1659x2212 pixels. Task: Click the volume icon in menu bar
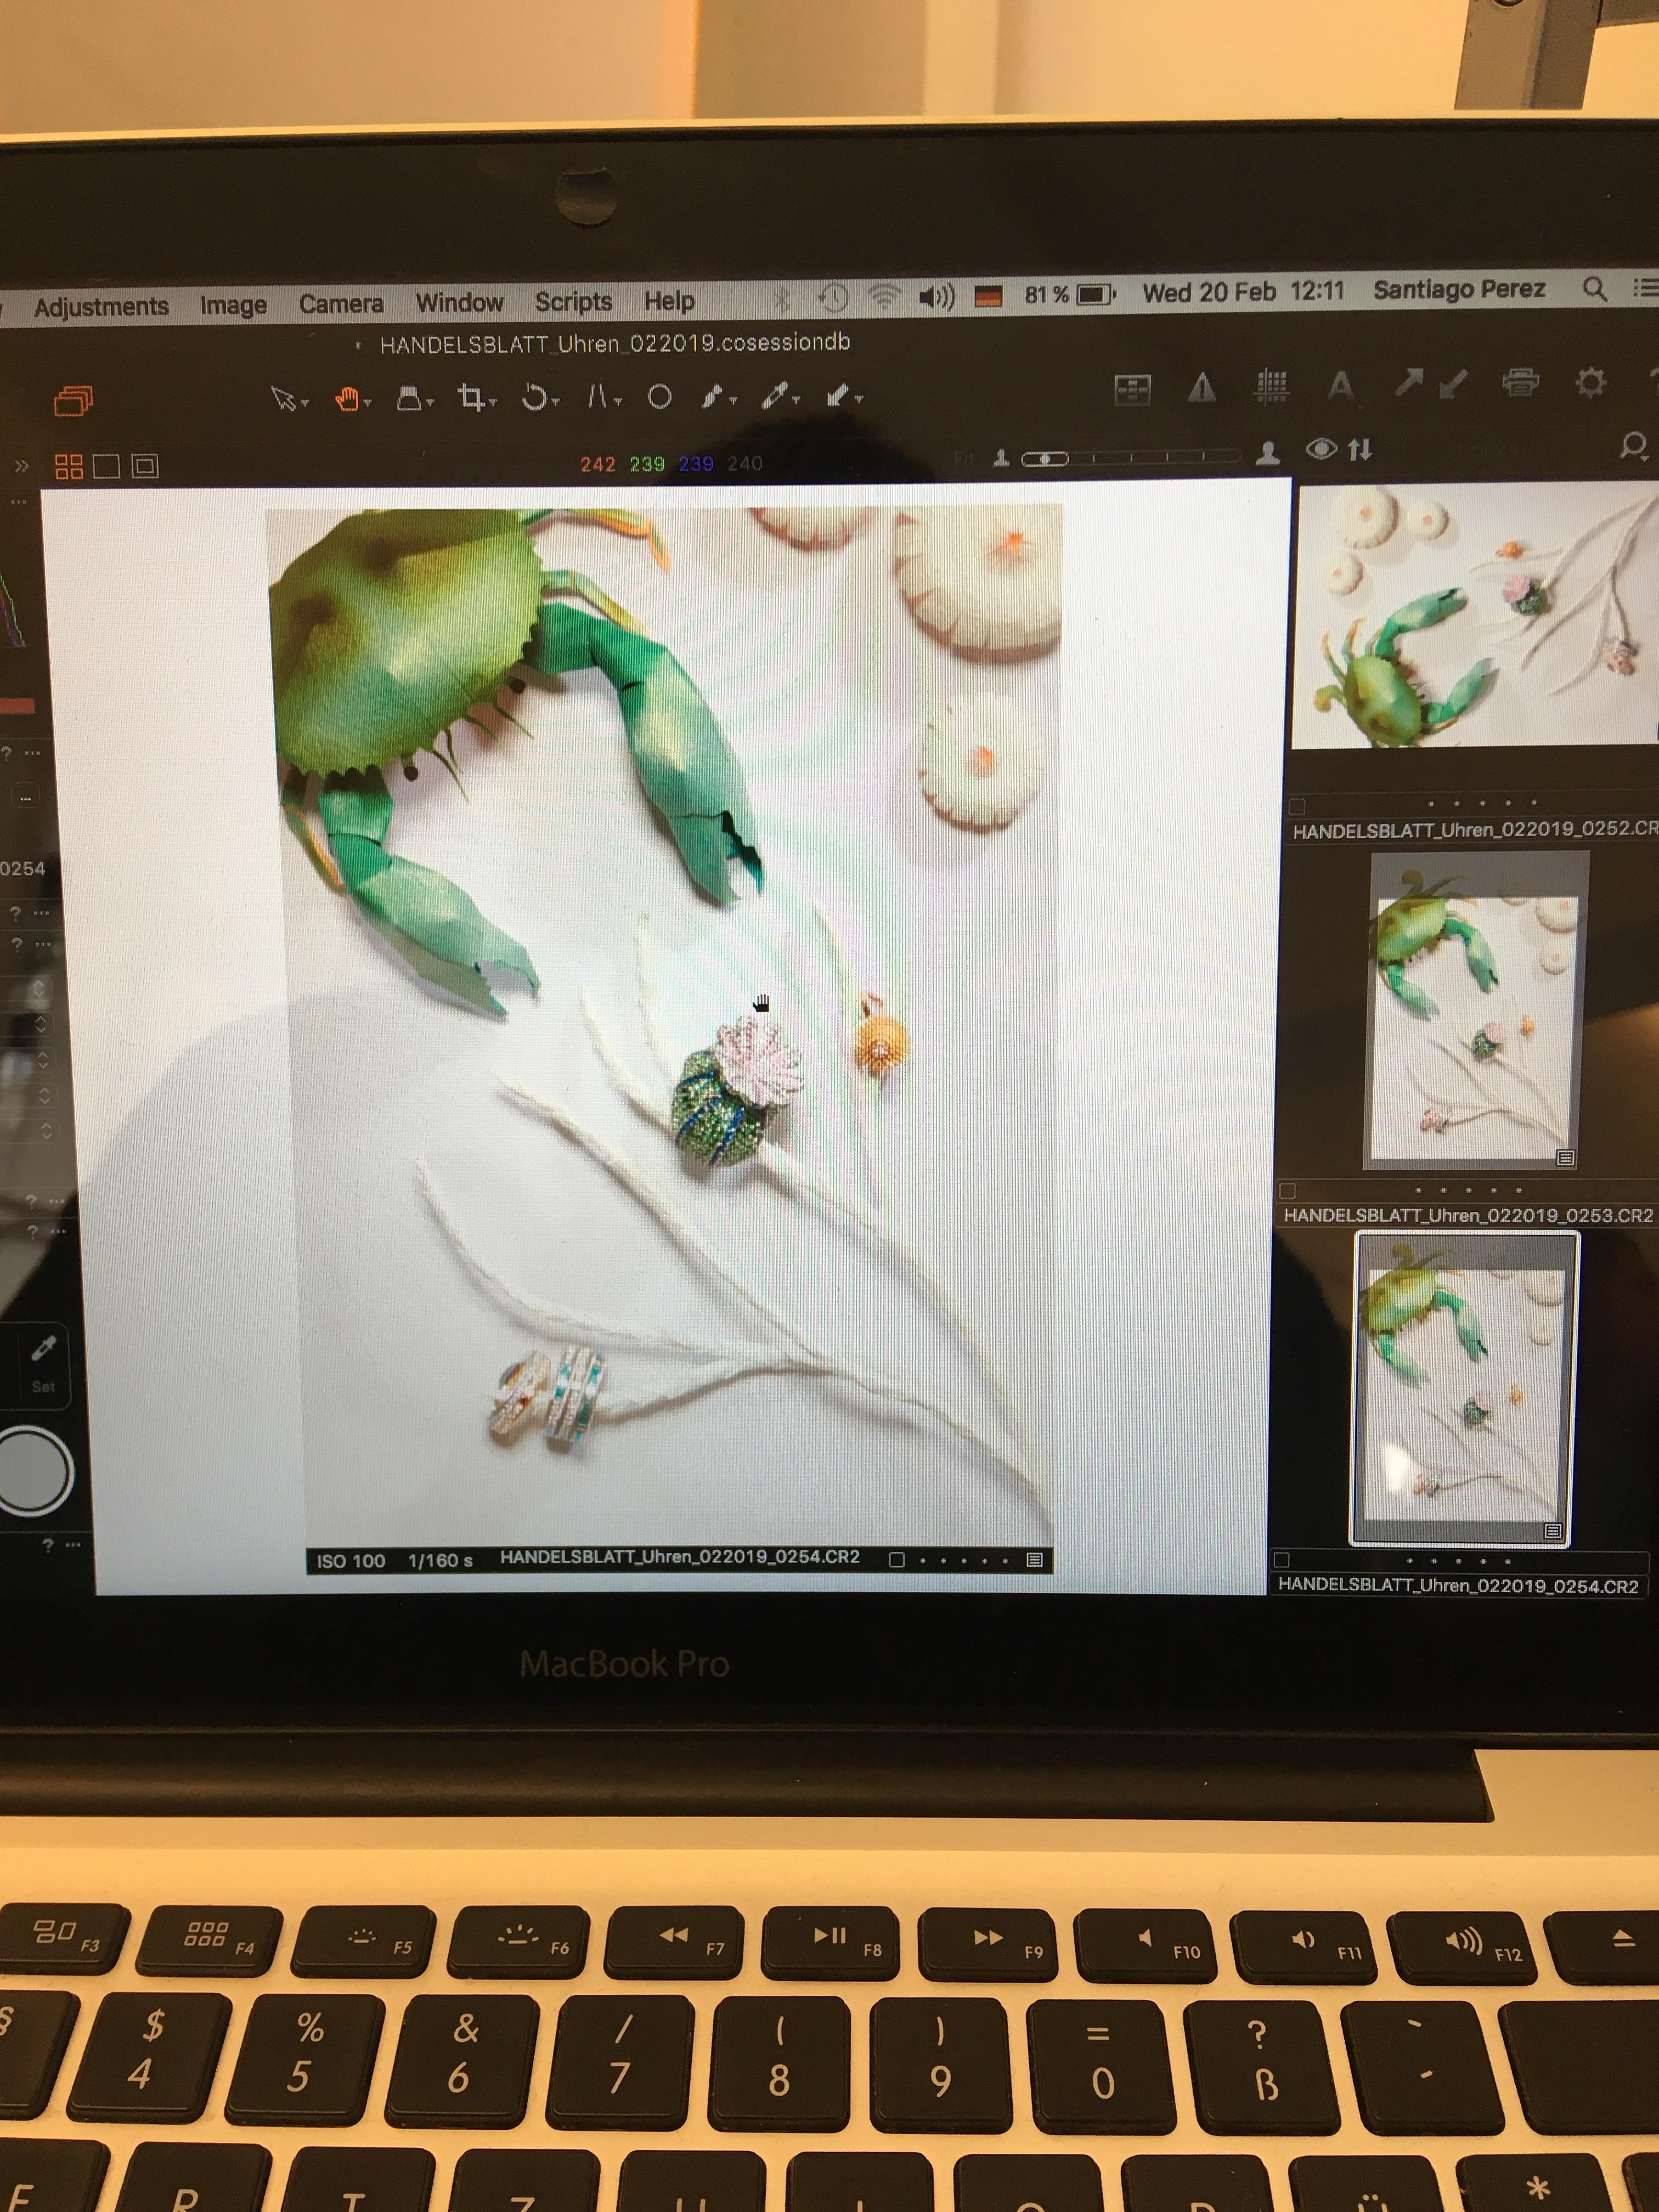click(x=936, y=296)
